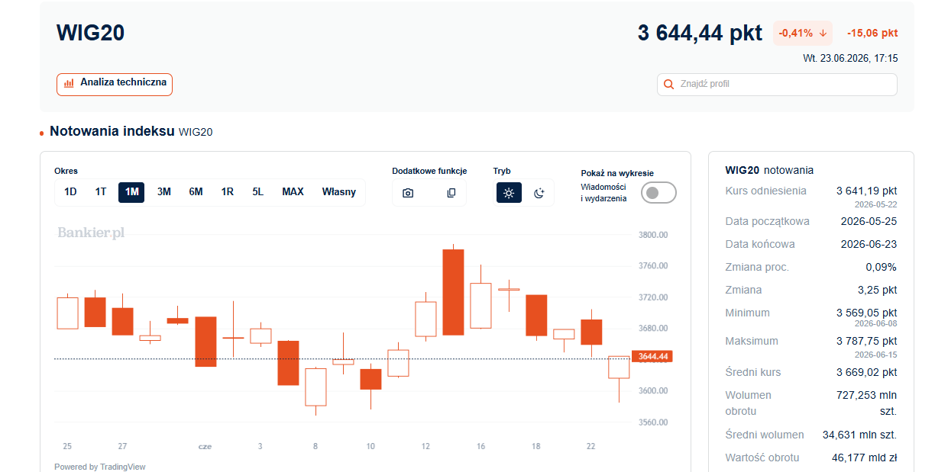Image resolution: width=948 pixels, height=472 pixels.
Task: Take chart snapshot with camera icon
Action: coord(408,193)
